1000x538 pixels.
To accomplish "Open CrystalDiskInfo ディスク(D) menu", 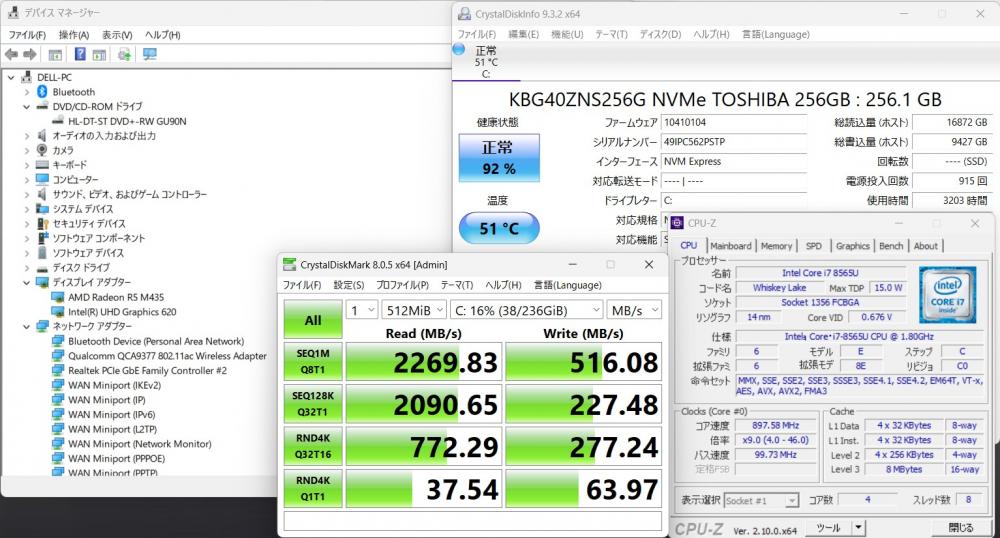I will (660, 34).
